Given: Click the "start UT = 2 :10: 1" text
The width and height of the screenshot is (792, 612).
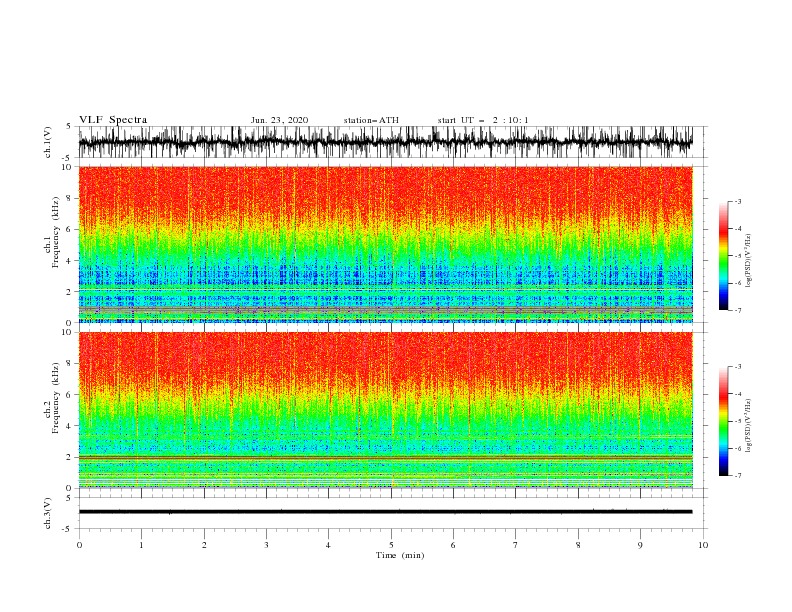Looking at the screenshot, I should 483,120.
